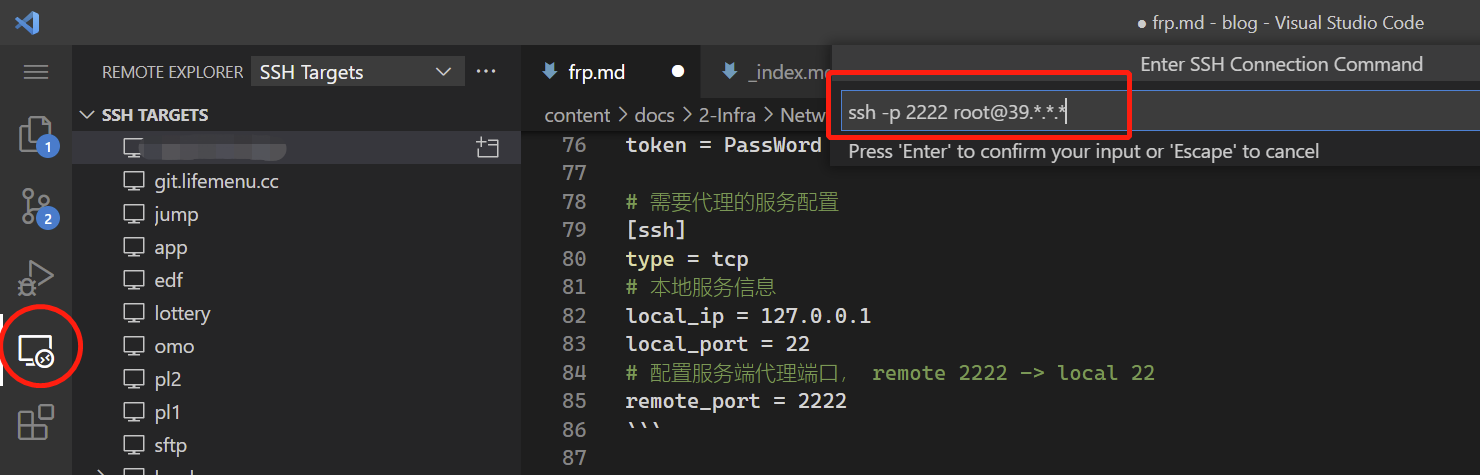
Task: Collapse the SSH TARGETS section
Action: [x=88, y=115]
